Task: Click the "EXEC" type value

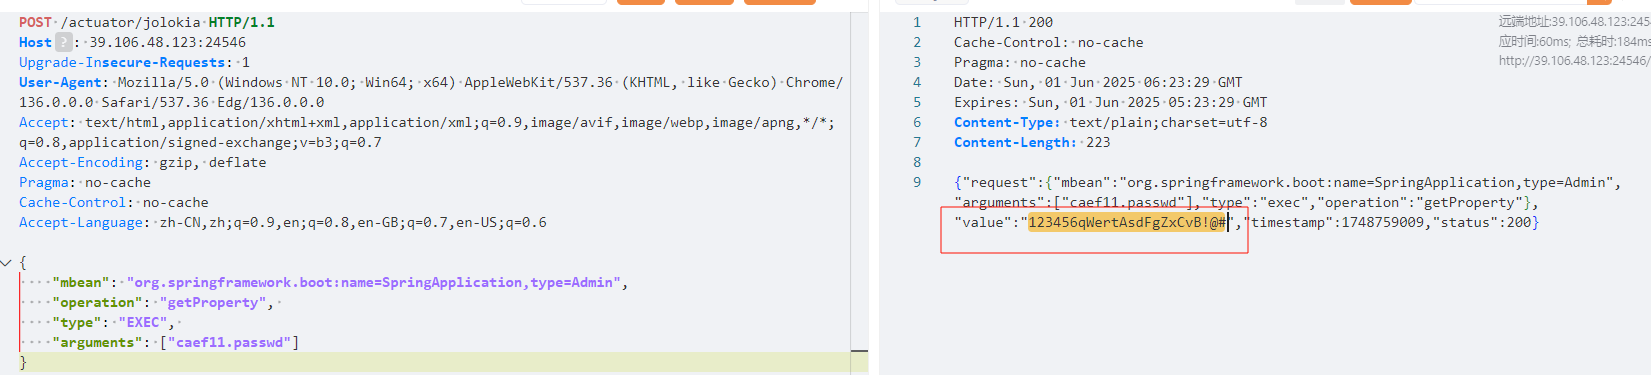Action: coord(143,322)
